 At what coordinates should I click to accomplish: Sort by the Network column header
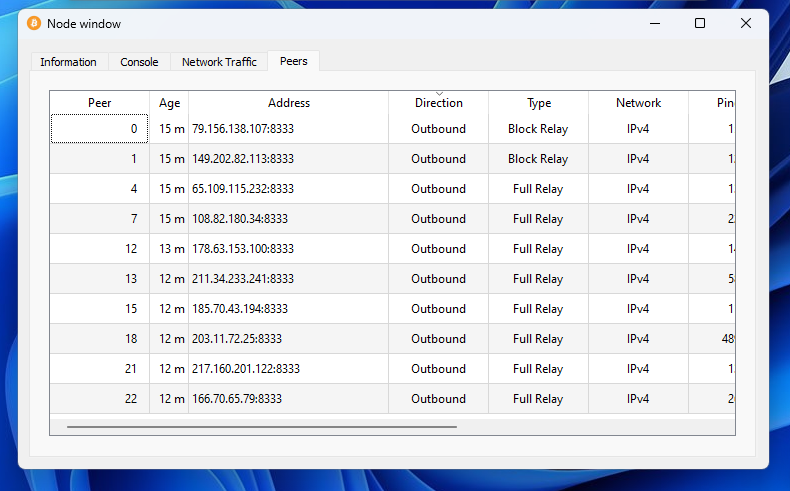pyautogui.click(x=638, y=103)
